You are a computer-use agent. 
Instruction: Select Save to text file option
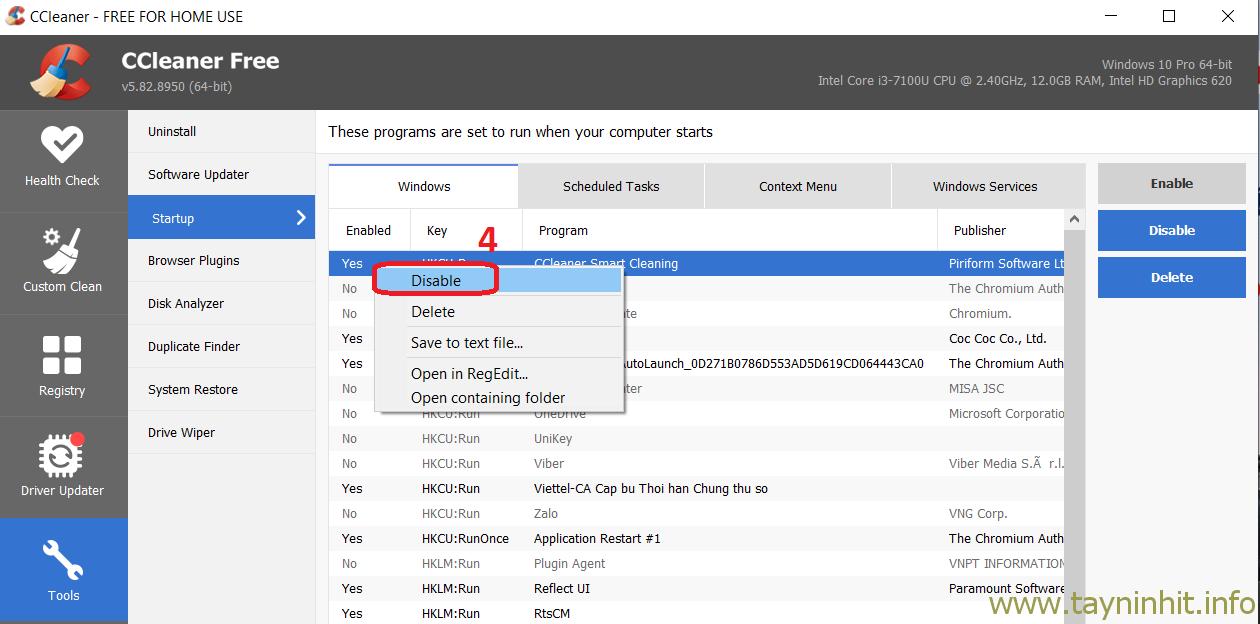coord(467,343)
